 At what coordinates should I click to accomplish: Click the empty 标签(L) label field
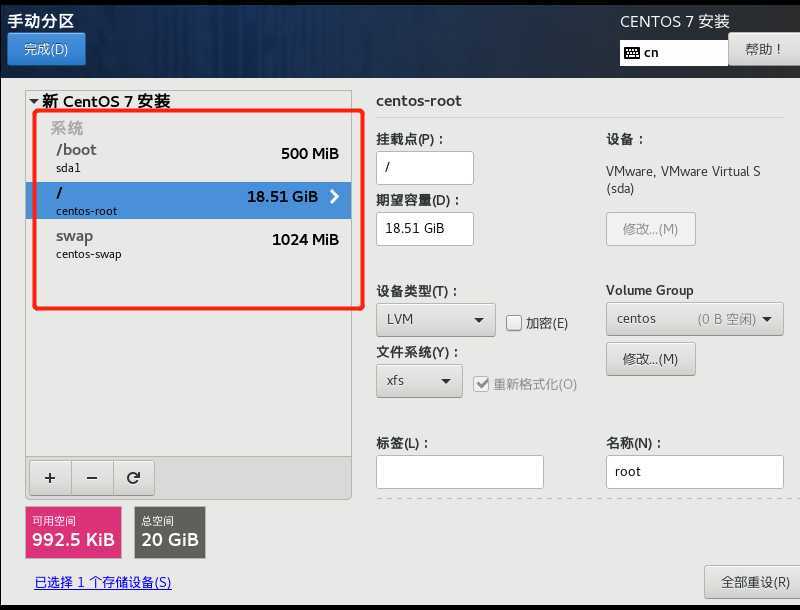pos(460,472)
